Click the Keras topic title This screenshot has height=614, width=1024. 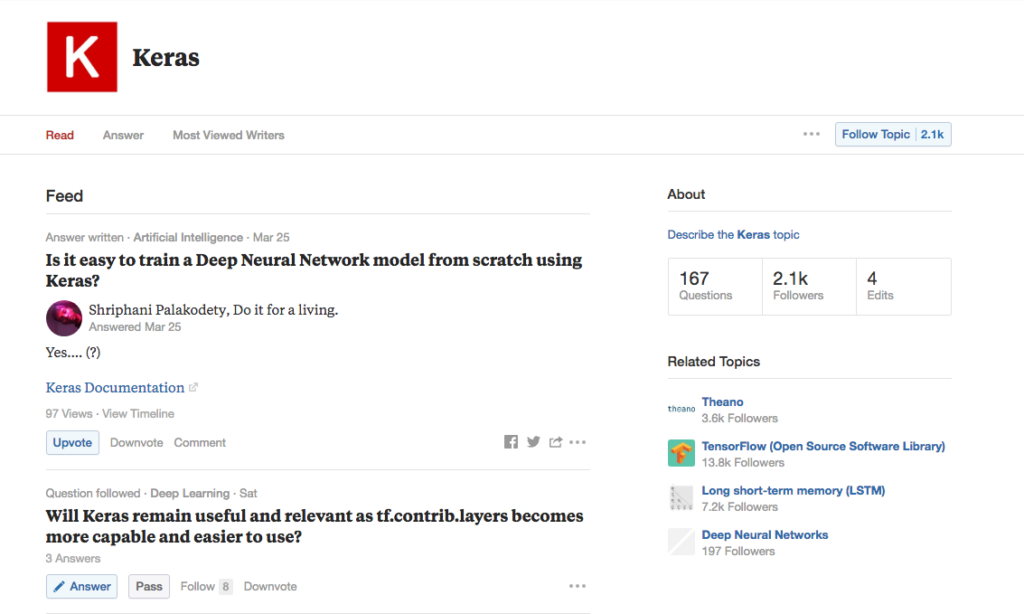tap(166, 57)
